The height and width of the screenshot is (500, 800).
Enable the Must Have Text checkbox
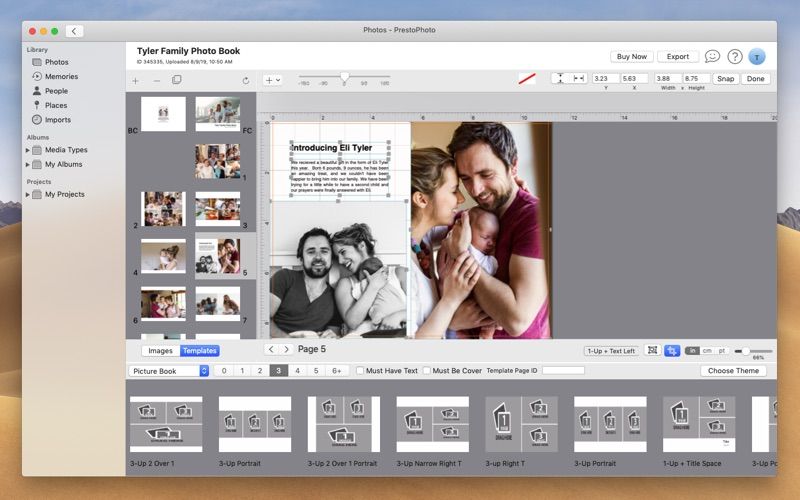tap(360, 371)
